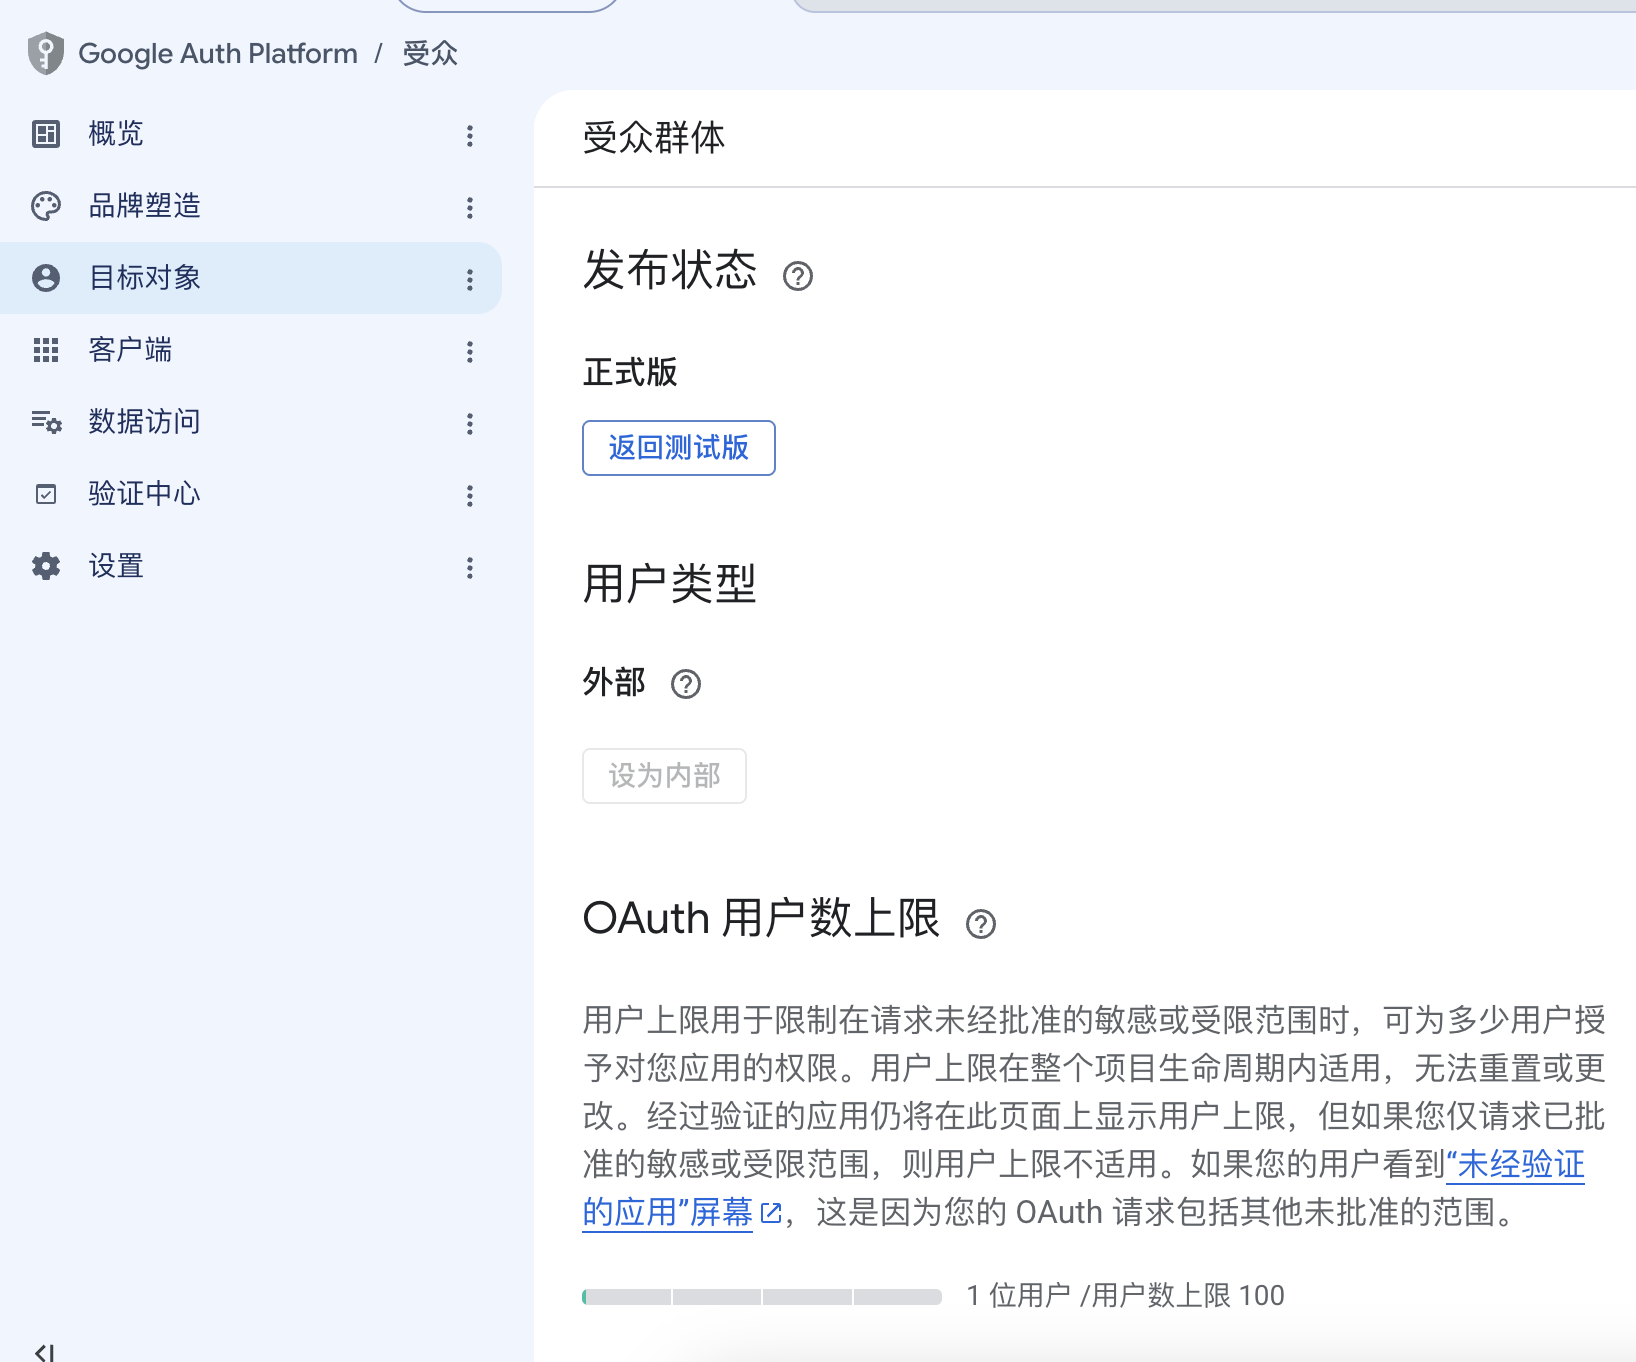Click the OAuth 用户数上限 heading
This screenshot has height=1362, width=1636.
761,918
